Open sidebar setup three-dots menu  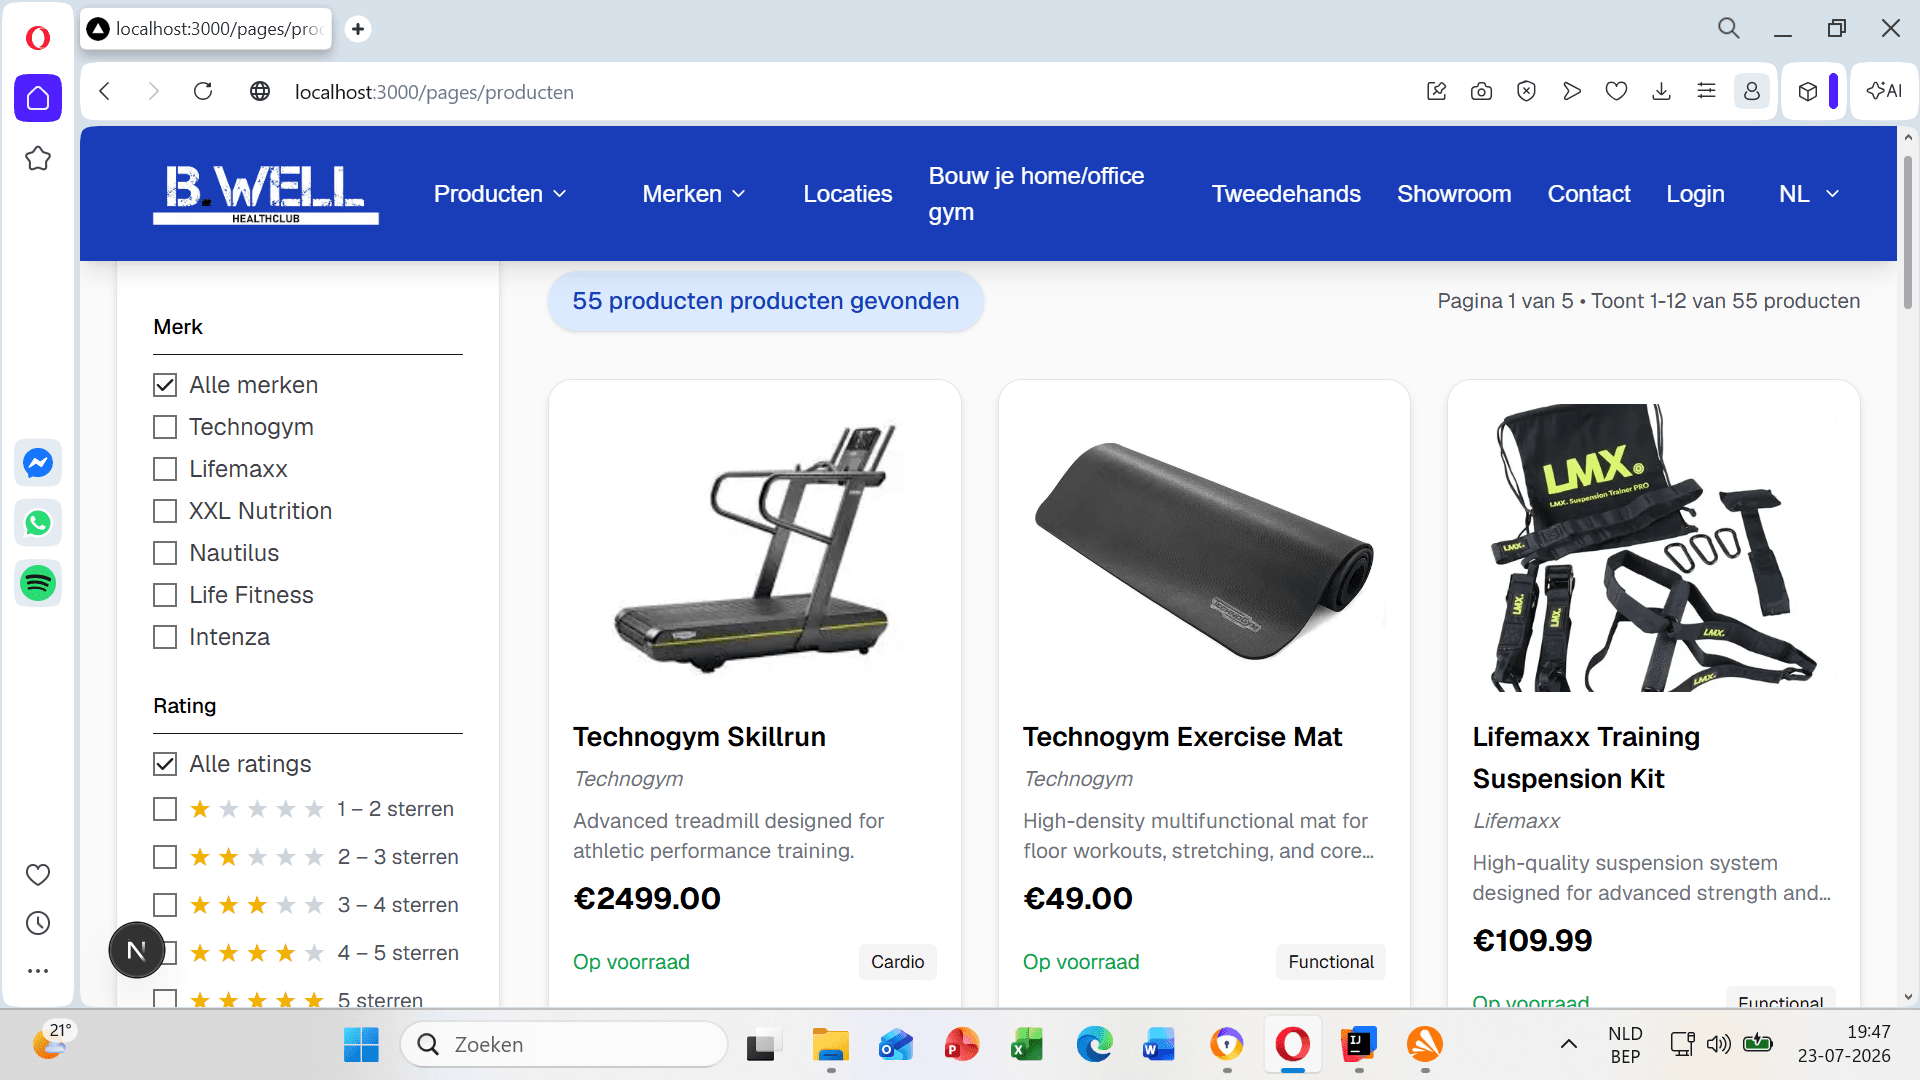tap(38, 971)
